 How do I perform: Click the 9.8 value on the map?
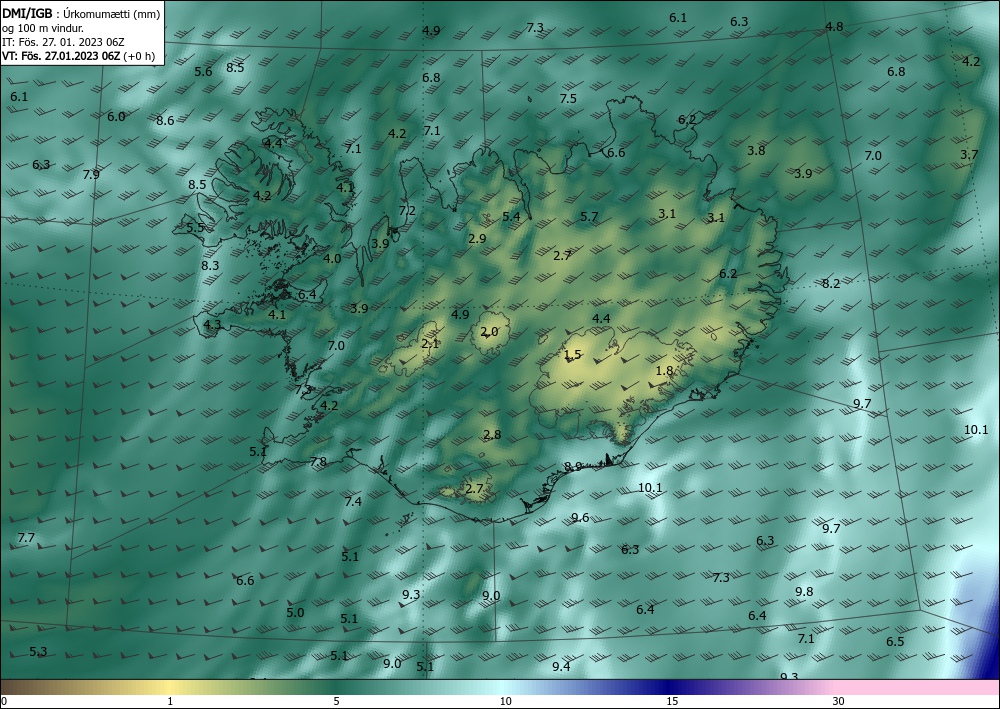(x=804, y=592)
